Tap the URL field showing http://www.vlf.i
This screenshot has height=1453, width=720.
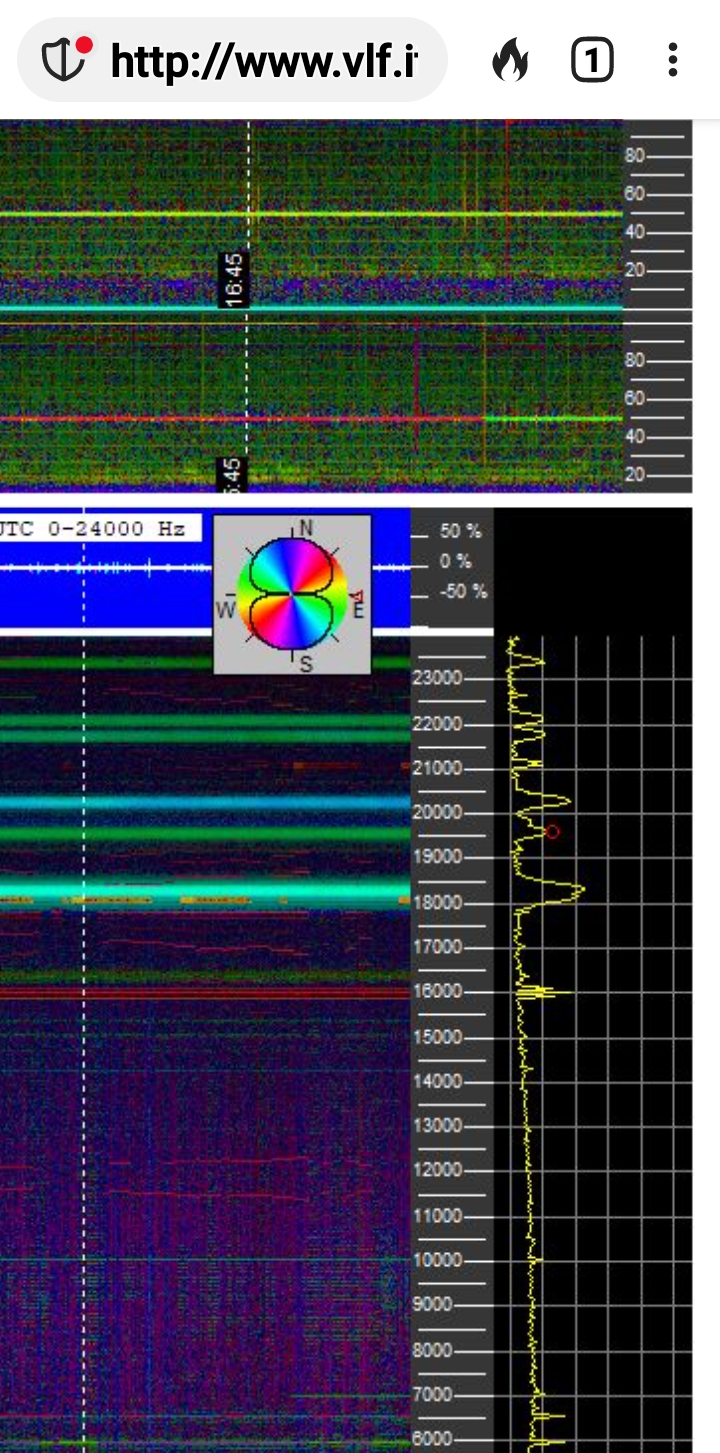tap(264, 61)
